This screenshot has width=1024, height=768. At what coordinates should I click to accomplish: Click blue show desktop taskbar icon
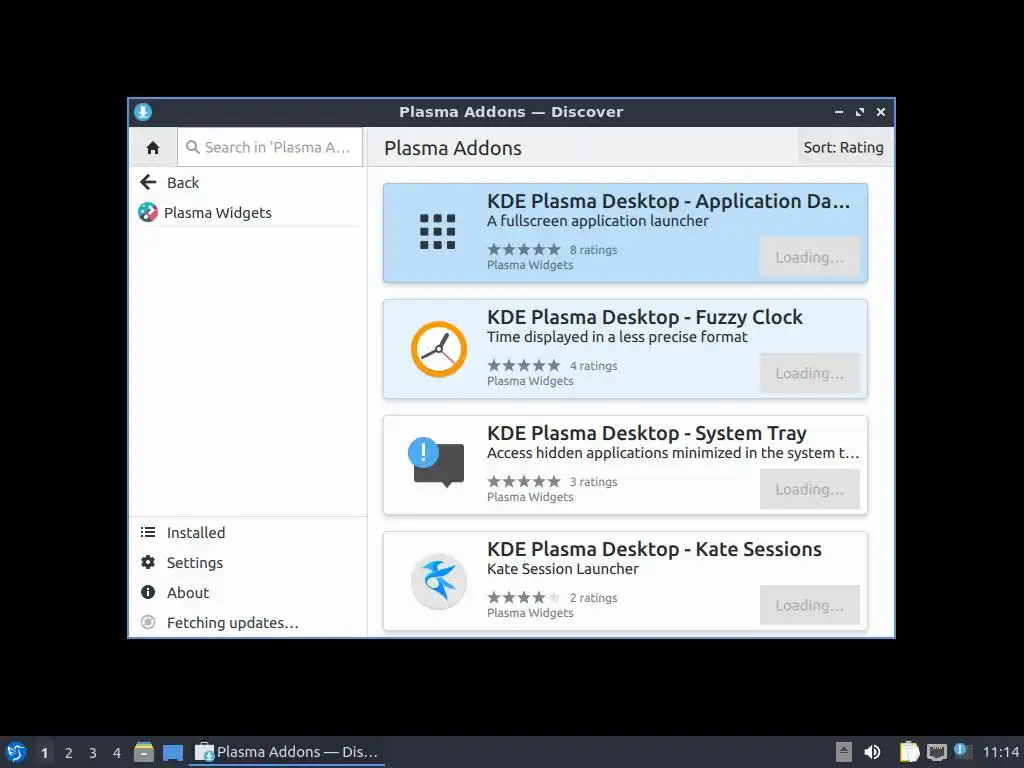(x=172, y=753)
